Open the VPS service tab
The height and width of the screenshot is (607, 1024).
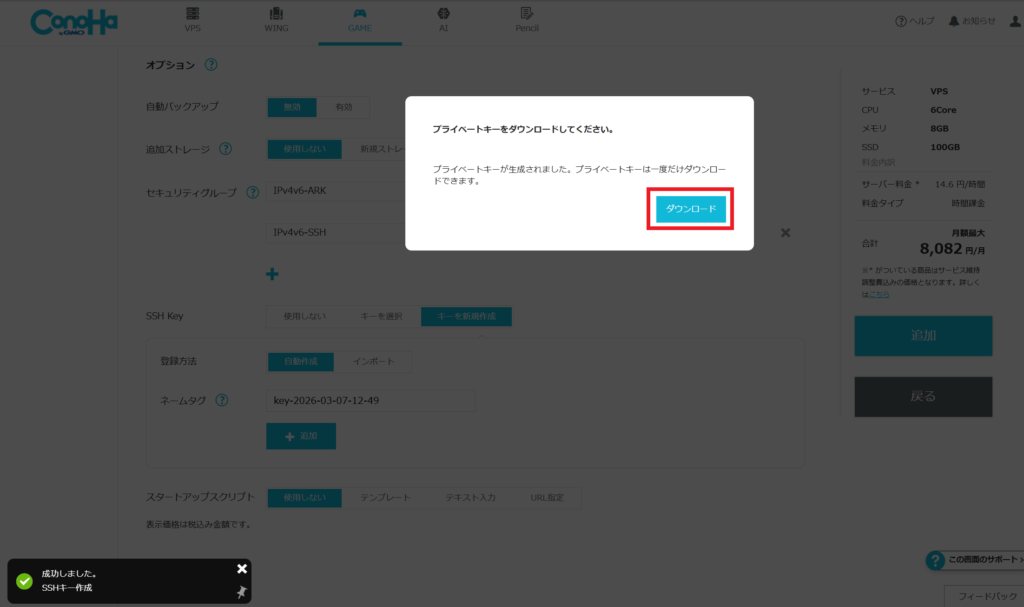pos(192,19)
